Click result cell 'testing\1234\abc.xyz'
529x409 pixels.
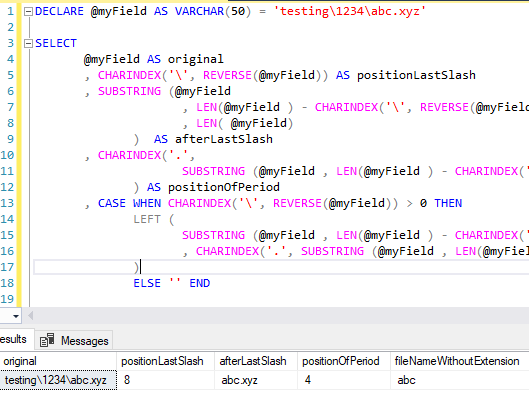(x=58, y=380)
